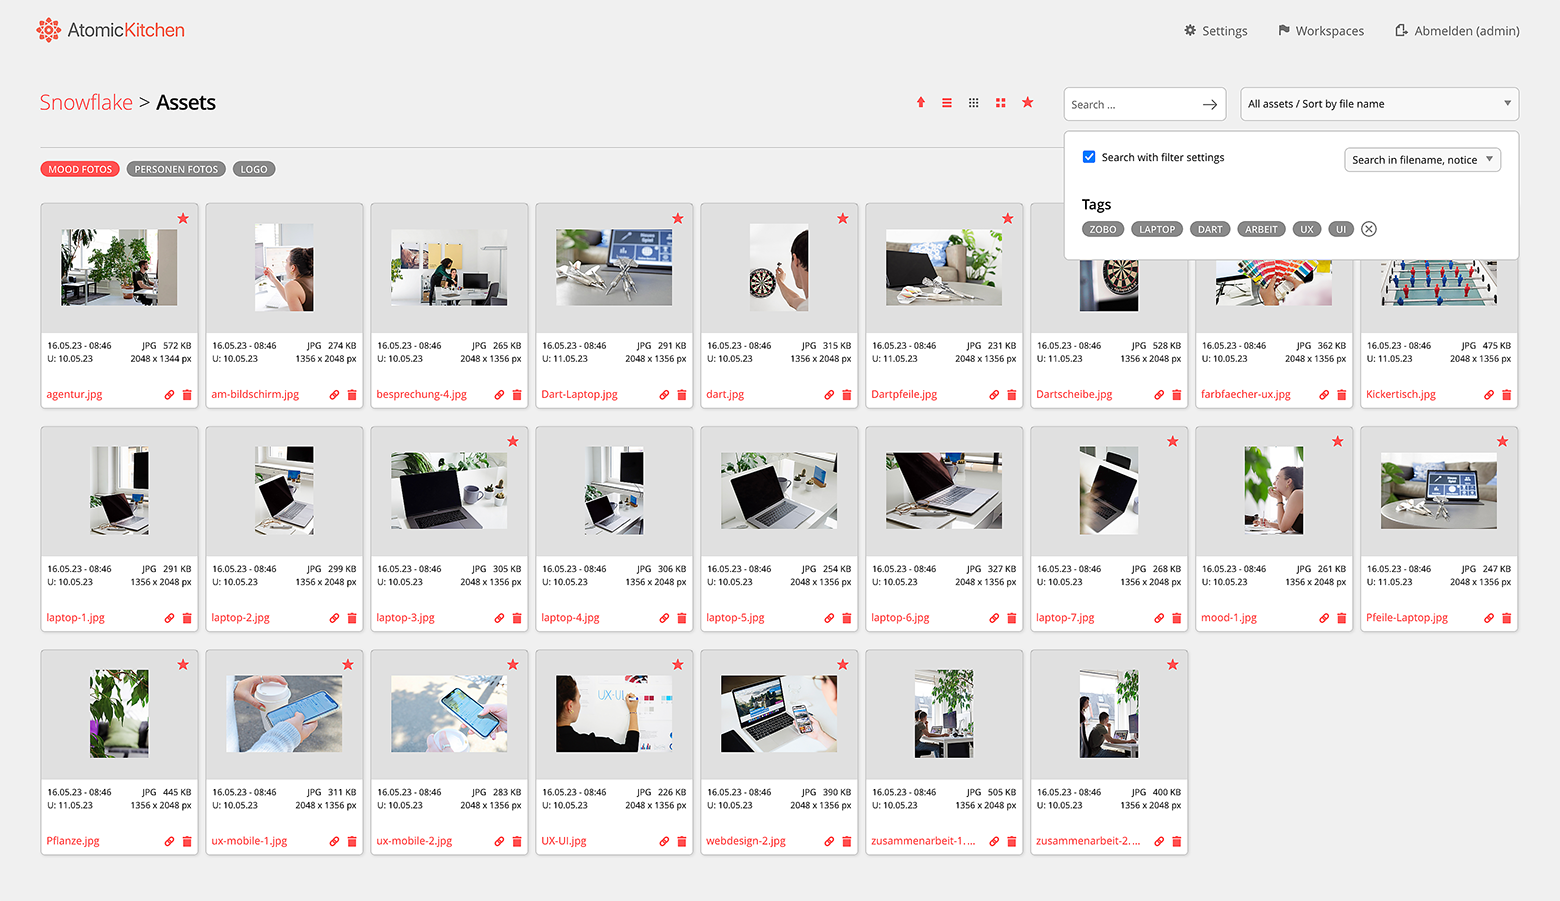The height and width of the screenshot is (901, 1560).
Task: Click the Snowflake breadcrumb link
Action: (85, 102)
